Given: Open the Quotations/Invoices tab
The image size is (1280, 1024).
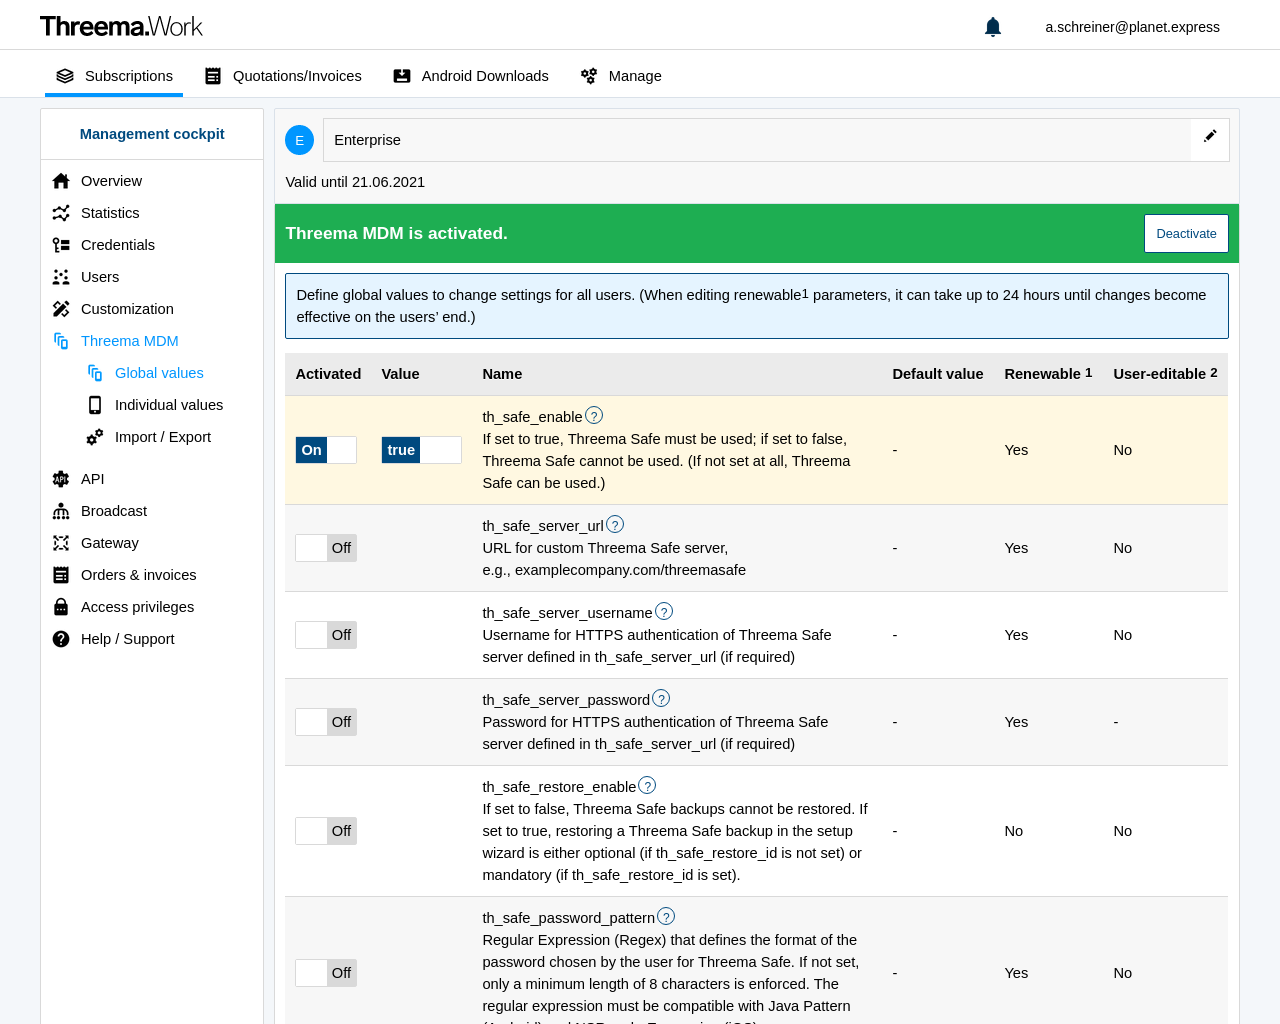Looking at the screenshot, I should pos(283,76).
